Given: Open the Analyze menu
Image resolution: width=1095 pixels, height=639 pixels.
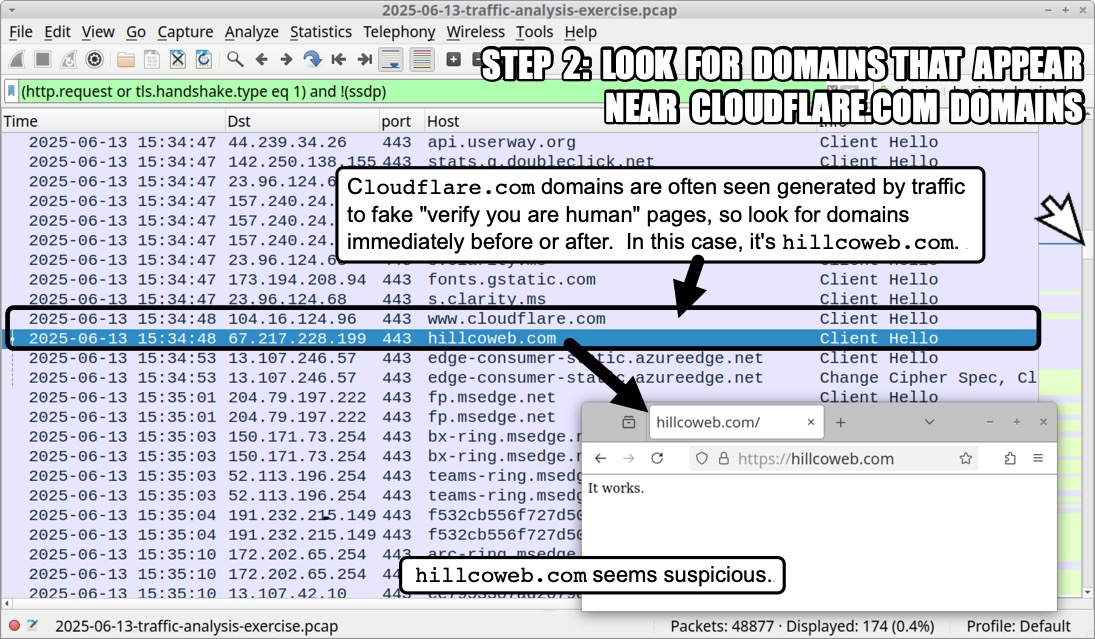Looking at the screenshot, I should click(251, 32).
